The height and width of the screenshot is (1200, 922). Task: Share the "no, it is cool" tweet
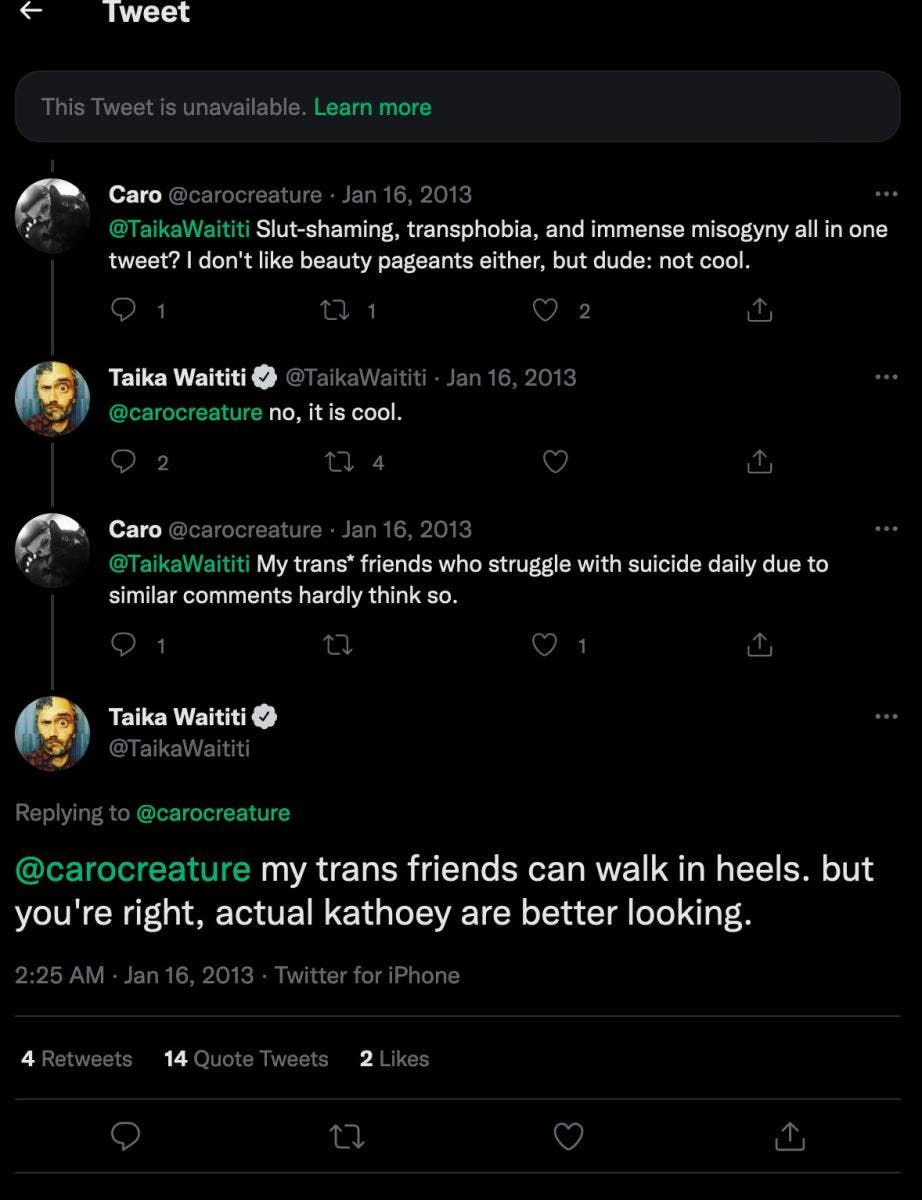click(x=760, y=462)
